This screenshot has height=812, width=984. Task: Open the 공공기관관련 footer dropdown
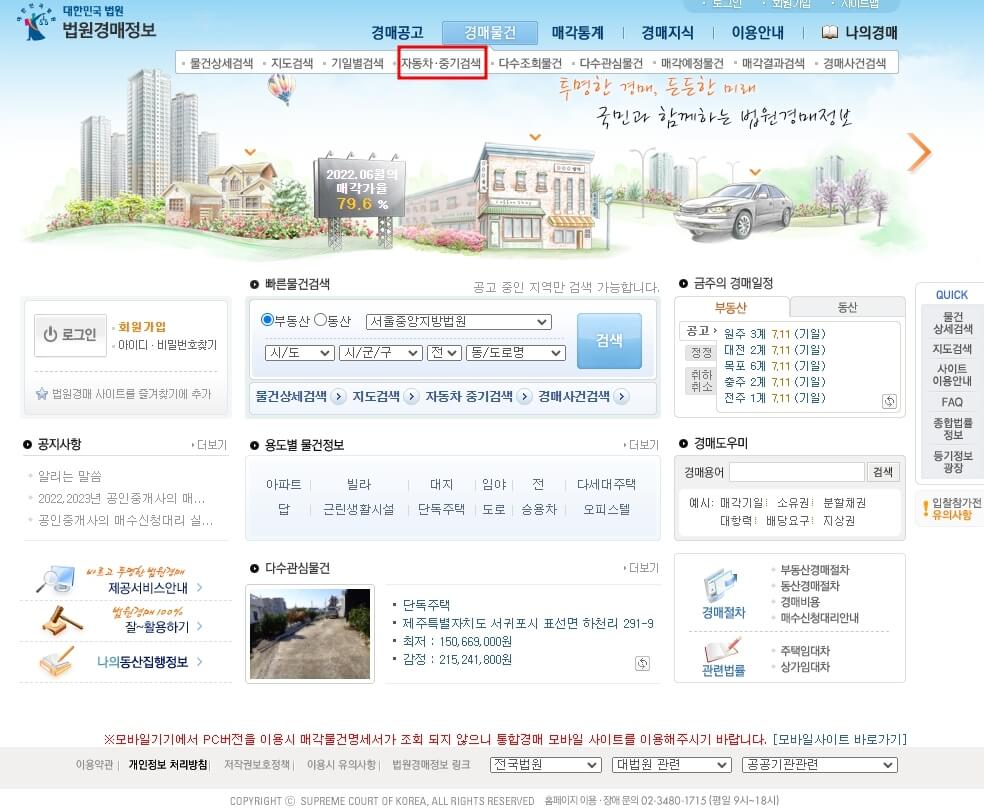pyautogui.click(x=820, y=764)
